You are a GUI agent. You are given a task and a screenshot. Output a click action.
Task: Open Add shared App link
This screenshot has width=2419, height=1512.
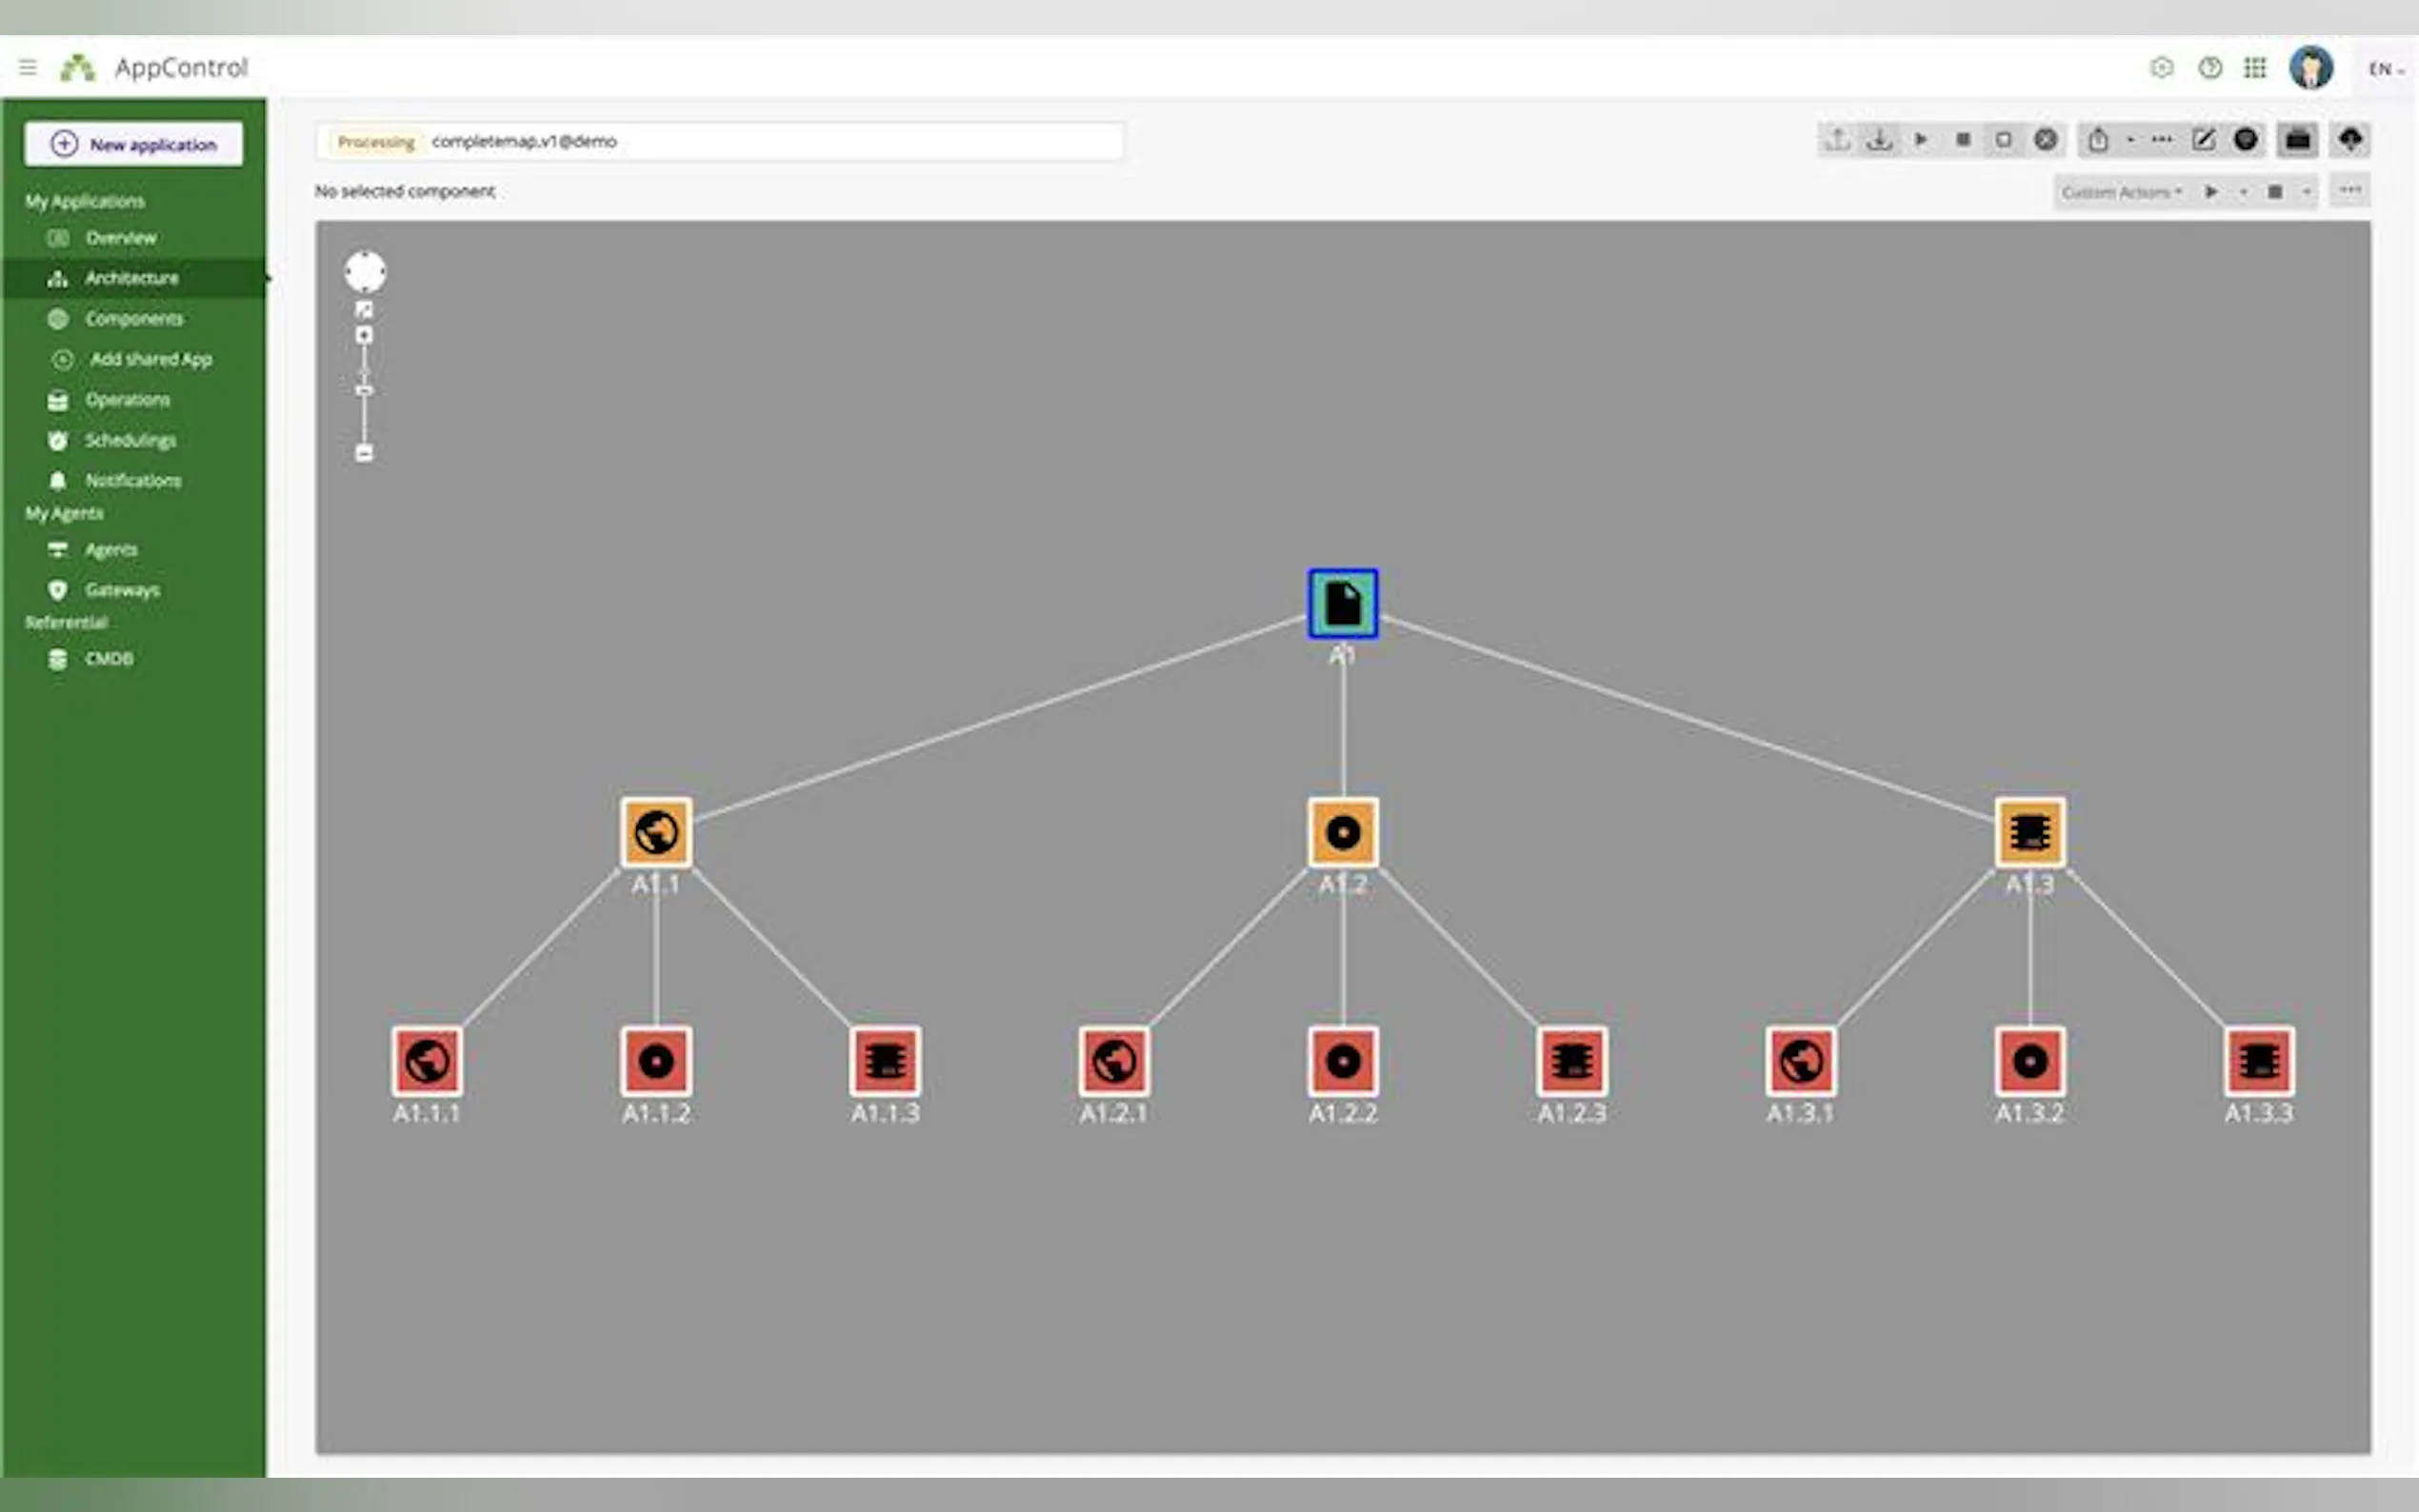[150, 359]
